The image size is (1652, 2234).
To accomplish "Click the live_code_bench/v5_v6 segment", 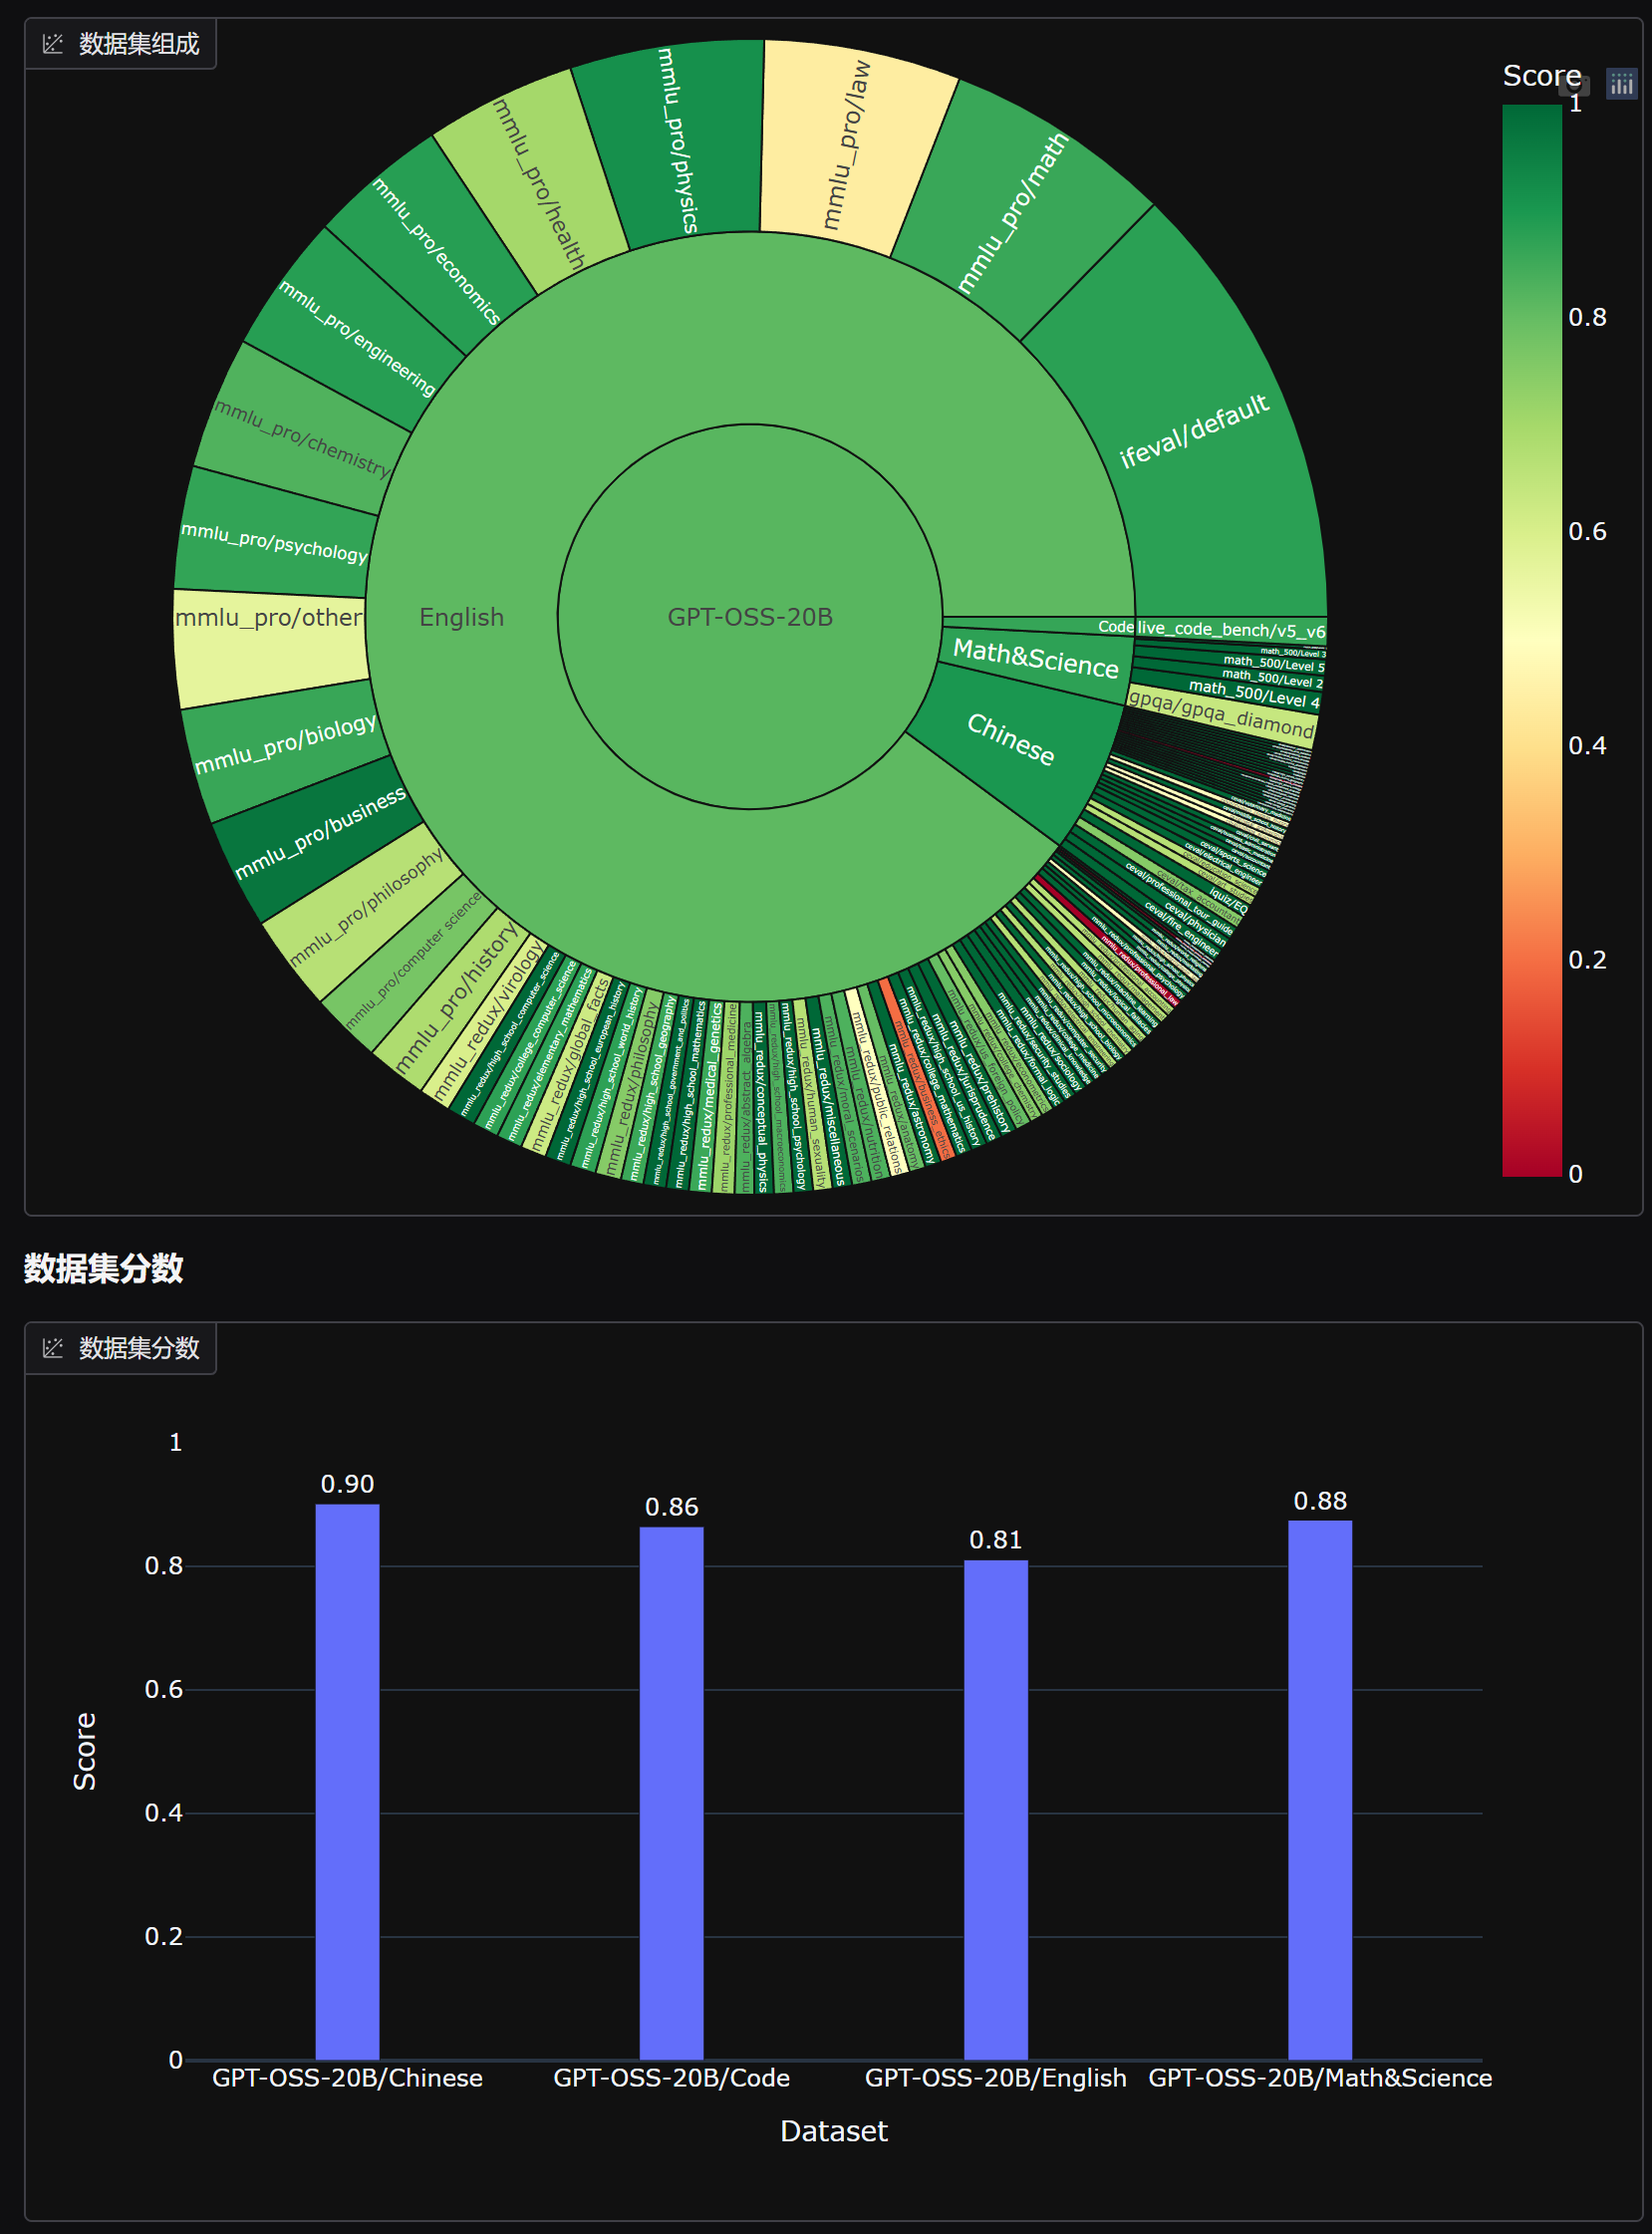I will click(1230, 629).
